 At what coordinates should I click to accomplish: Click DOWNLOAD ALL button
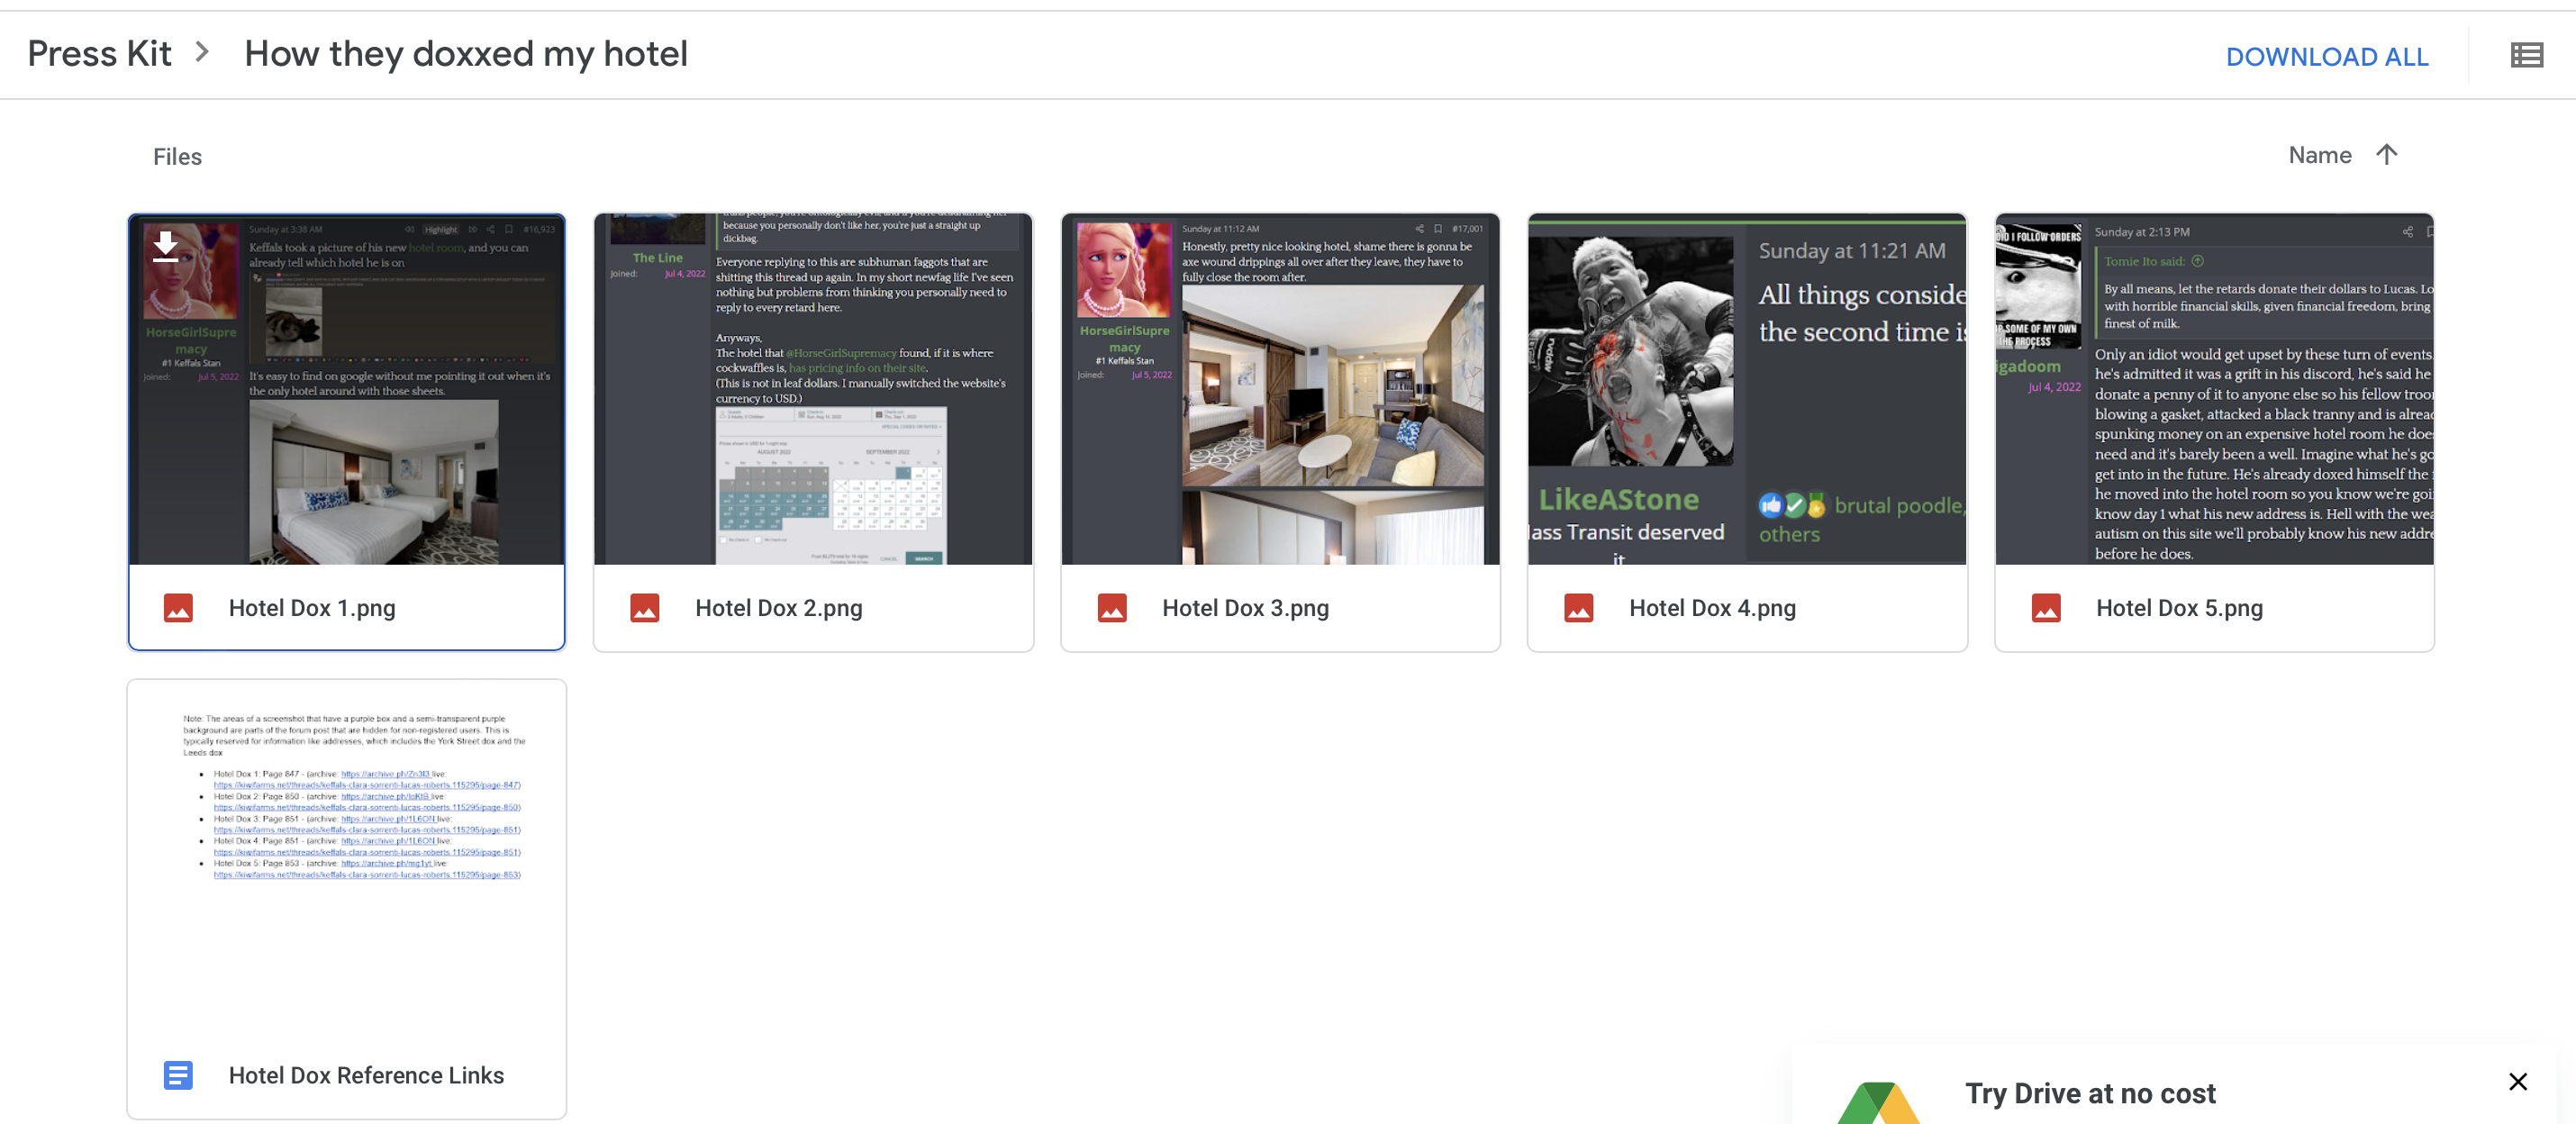pos(2327,57)
